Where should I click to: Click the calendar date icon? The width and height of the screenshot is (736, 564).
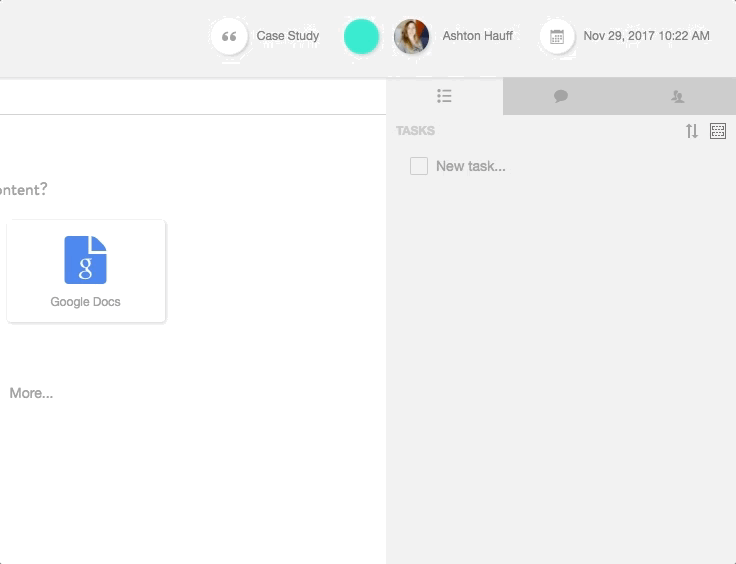click(x=557, y=37)
